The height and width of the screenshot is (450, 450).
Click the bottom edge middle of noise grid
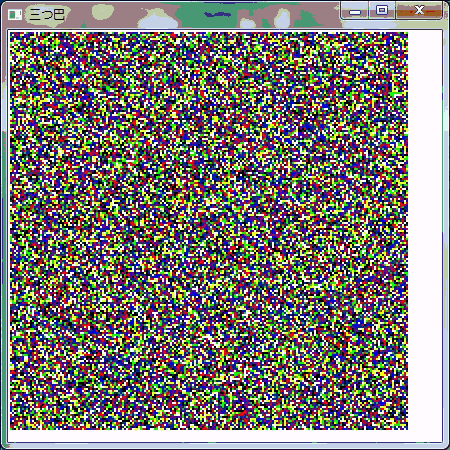click(209, 428)
